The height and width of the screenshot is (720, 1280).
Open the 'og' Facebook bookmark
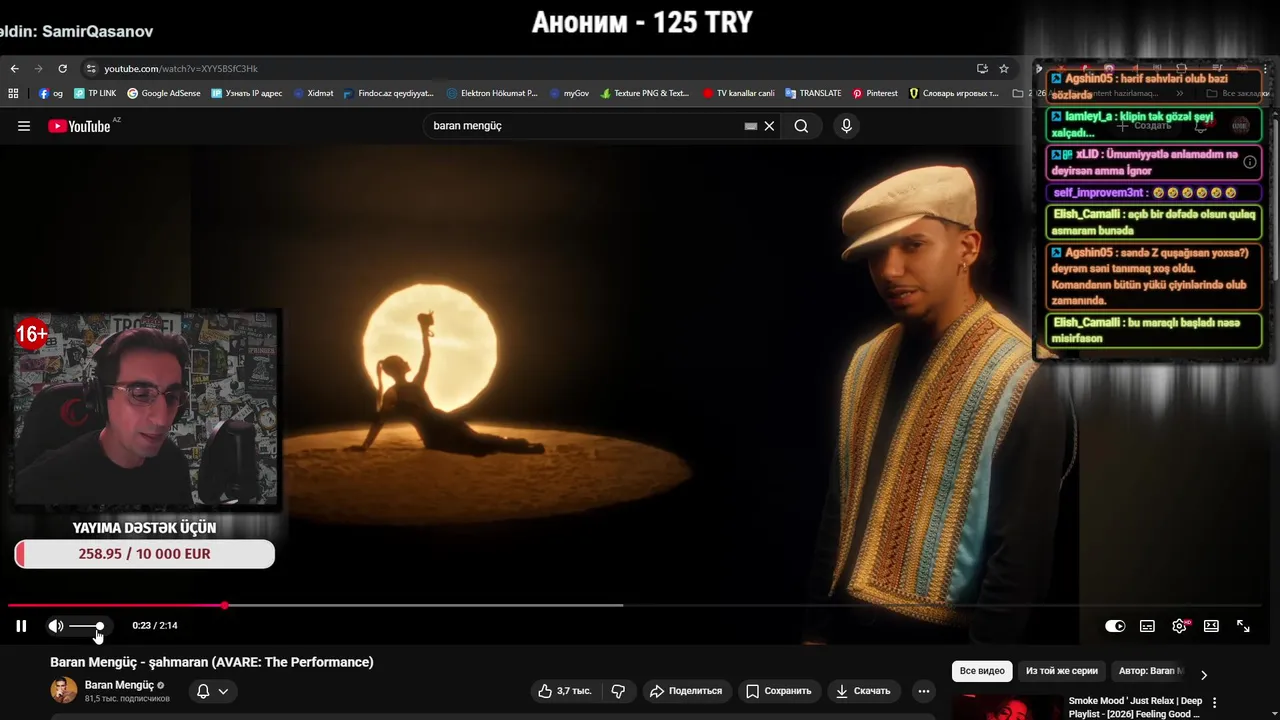50,93
